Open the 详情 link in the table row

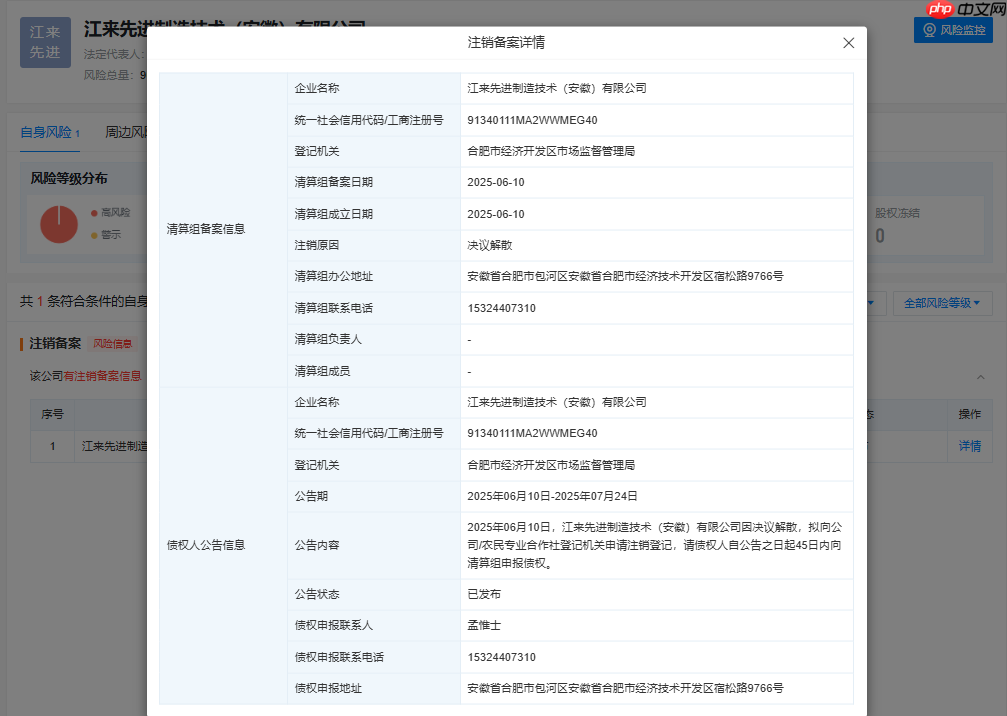click(970, 446)
